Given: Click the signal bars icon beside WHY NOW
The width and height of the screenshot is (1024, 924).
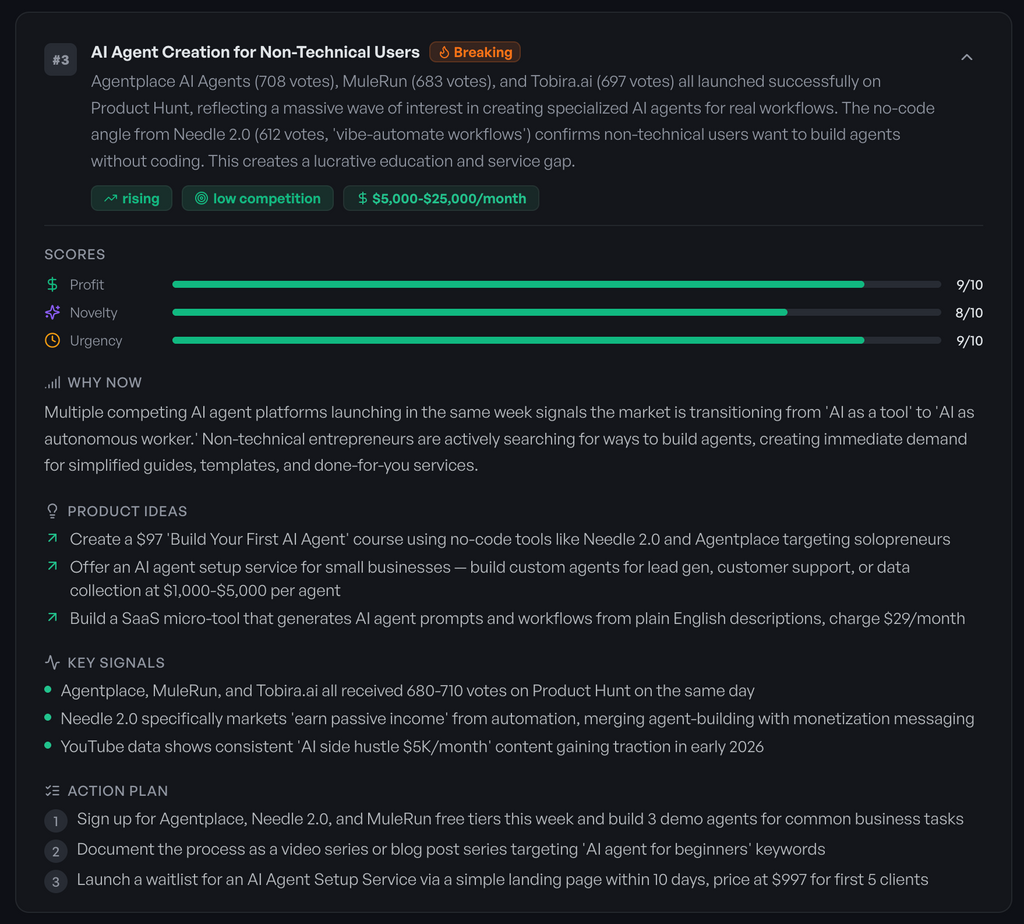Looking at the screenshot, I should [53, 383].
